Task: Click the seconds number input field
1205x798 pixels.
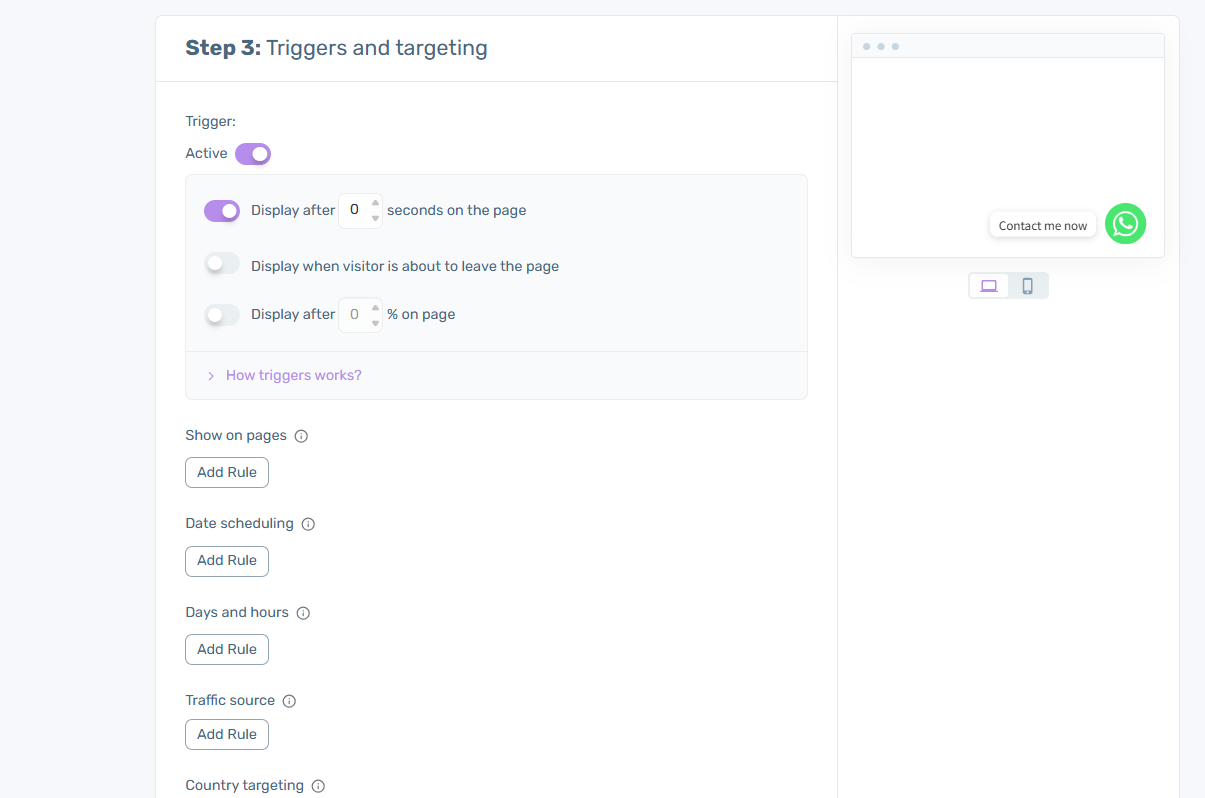Action: (354, 211)
